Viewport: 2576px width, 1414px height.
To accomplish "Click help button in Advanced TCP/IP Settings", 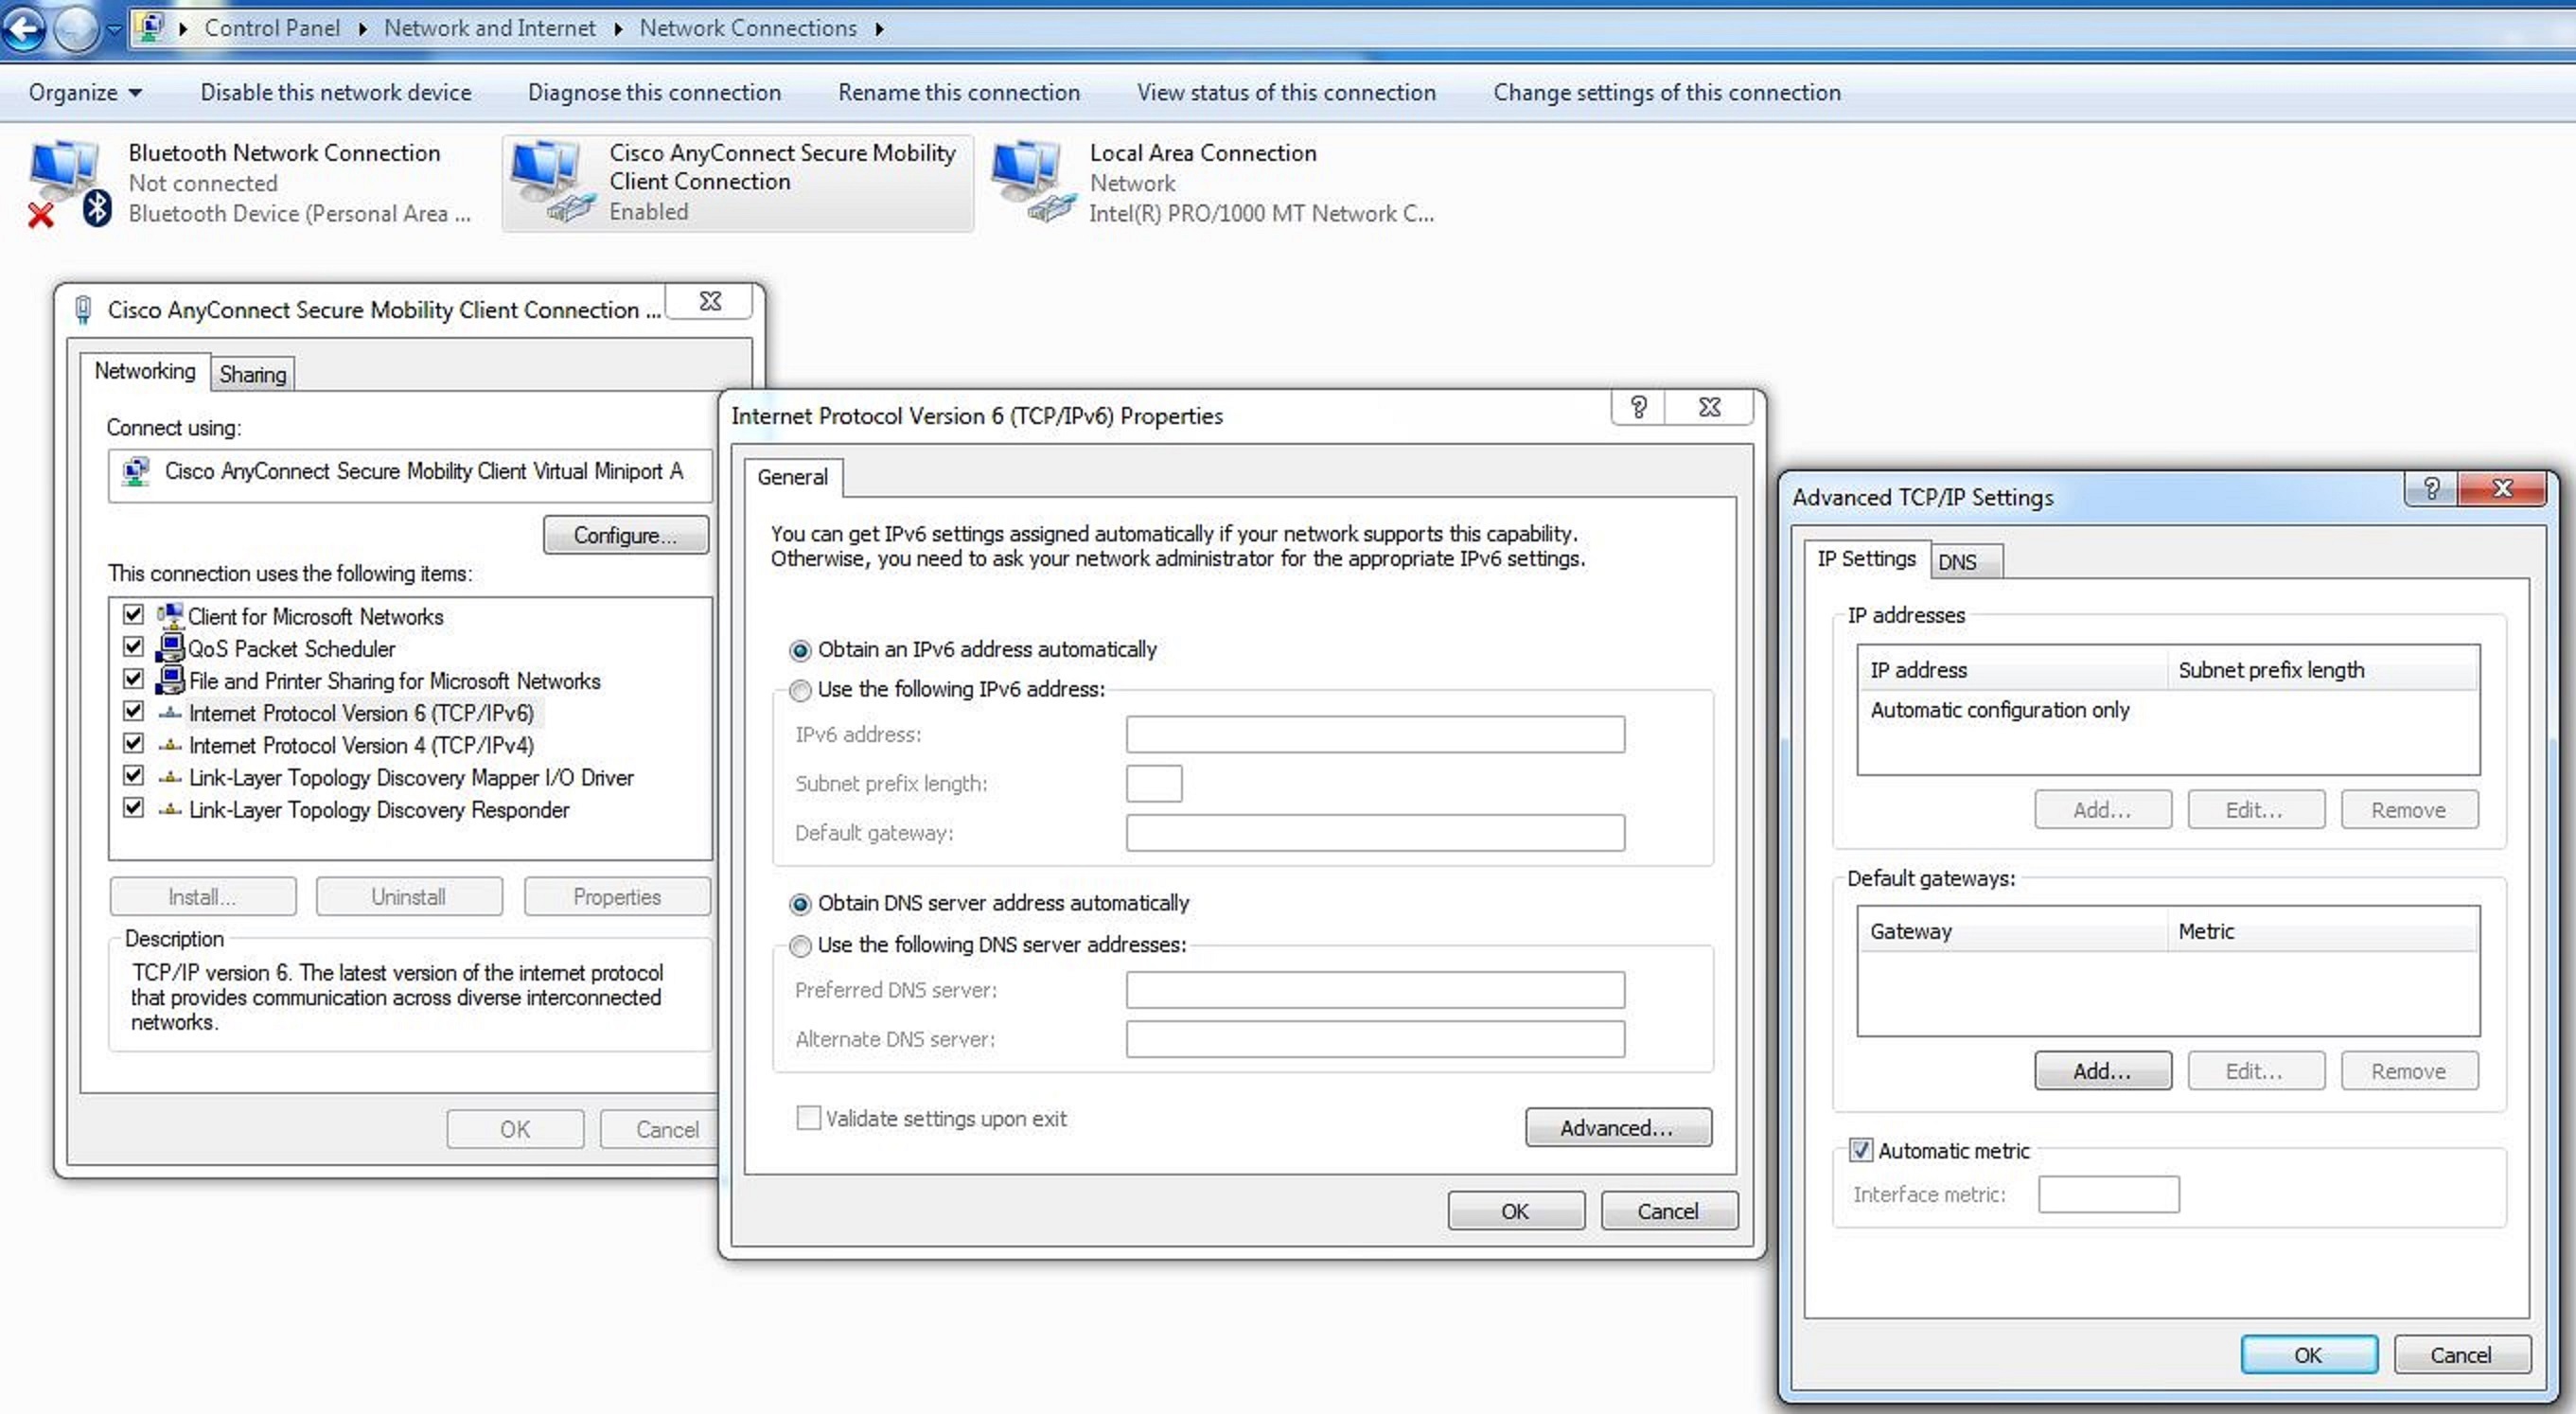I will 2431,488.
